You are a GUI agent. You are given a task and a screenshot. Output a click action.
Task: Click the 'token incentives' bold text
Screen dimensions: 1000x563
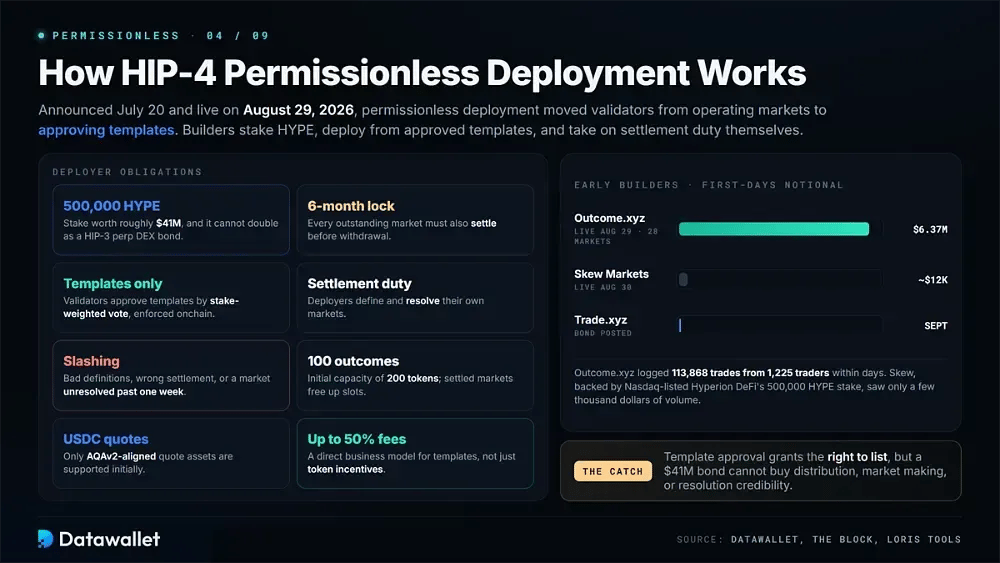click(x=345, y=470)
